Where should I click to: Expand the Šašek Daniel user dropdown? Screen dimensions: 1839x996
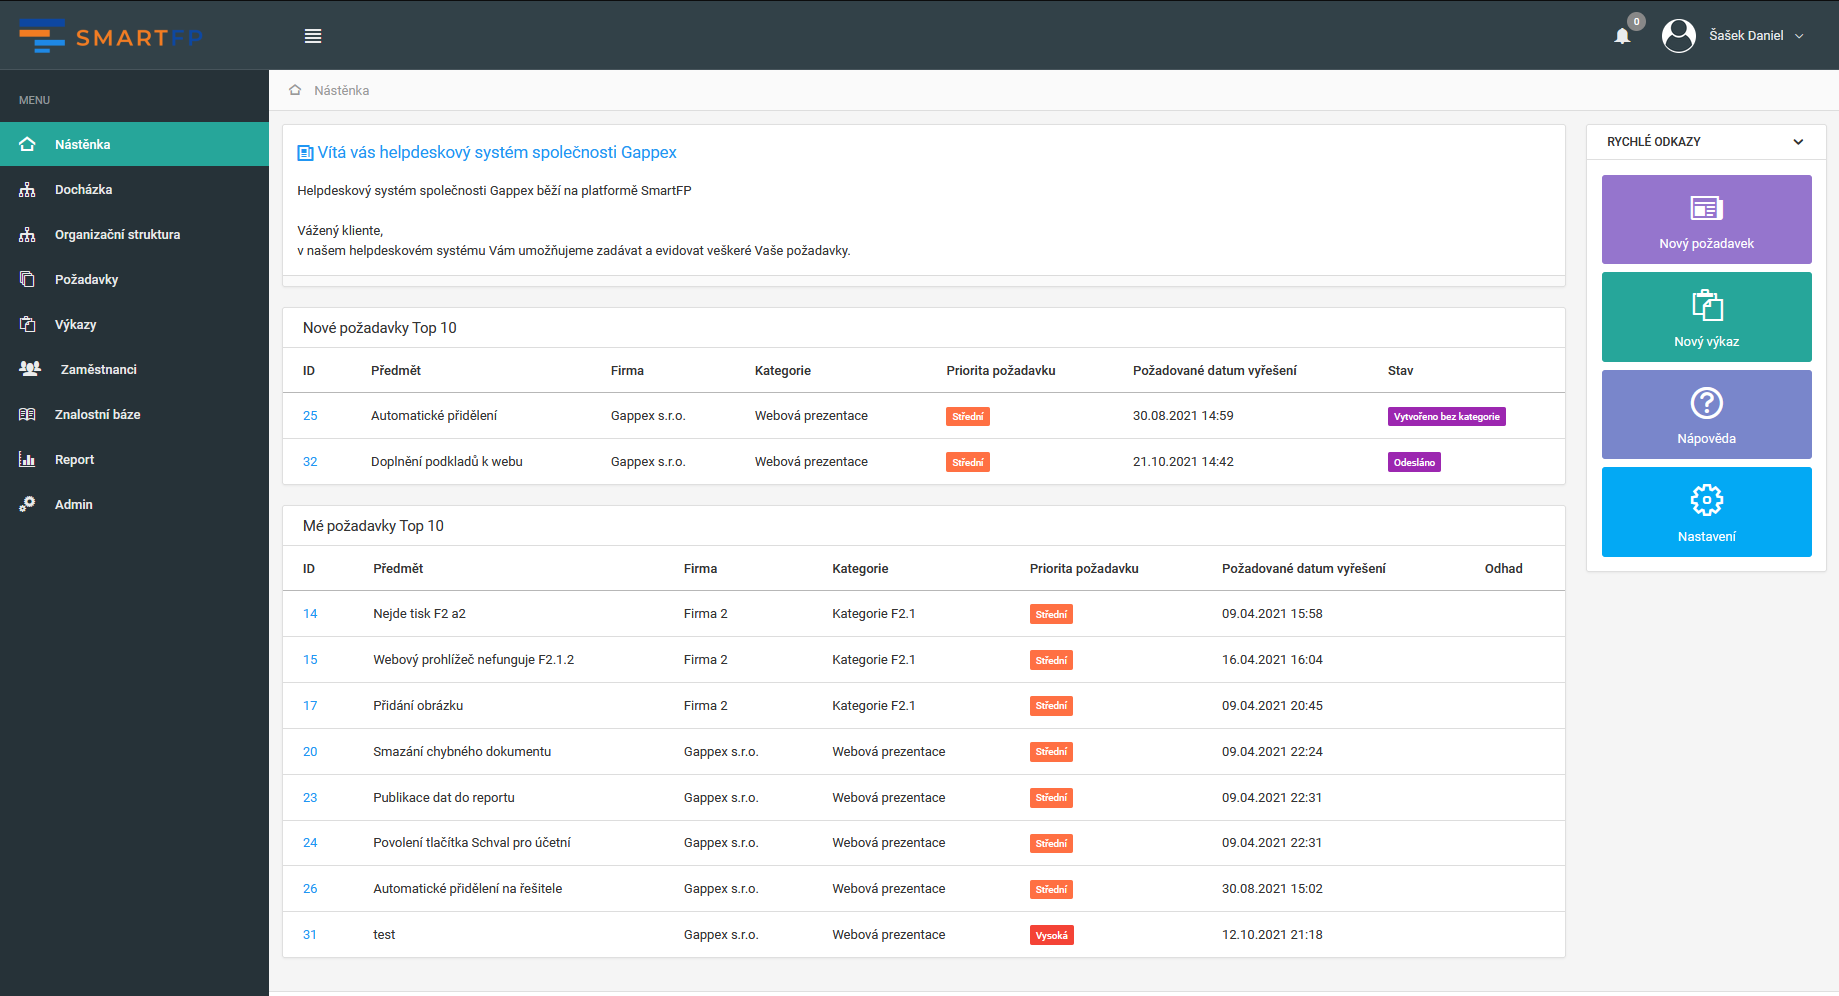(x=1757, y=36)
